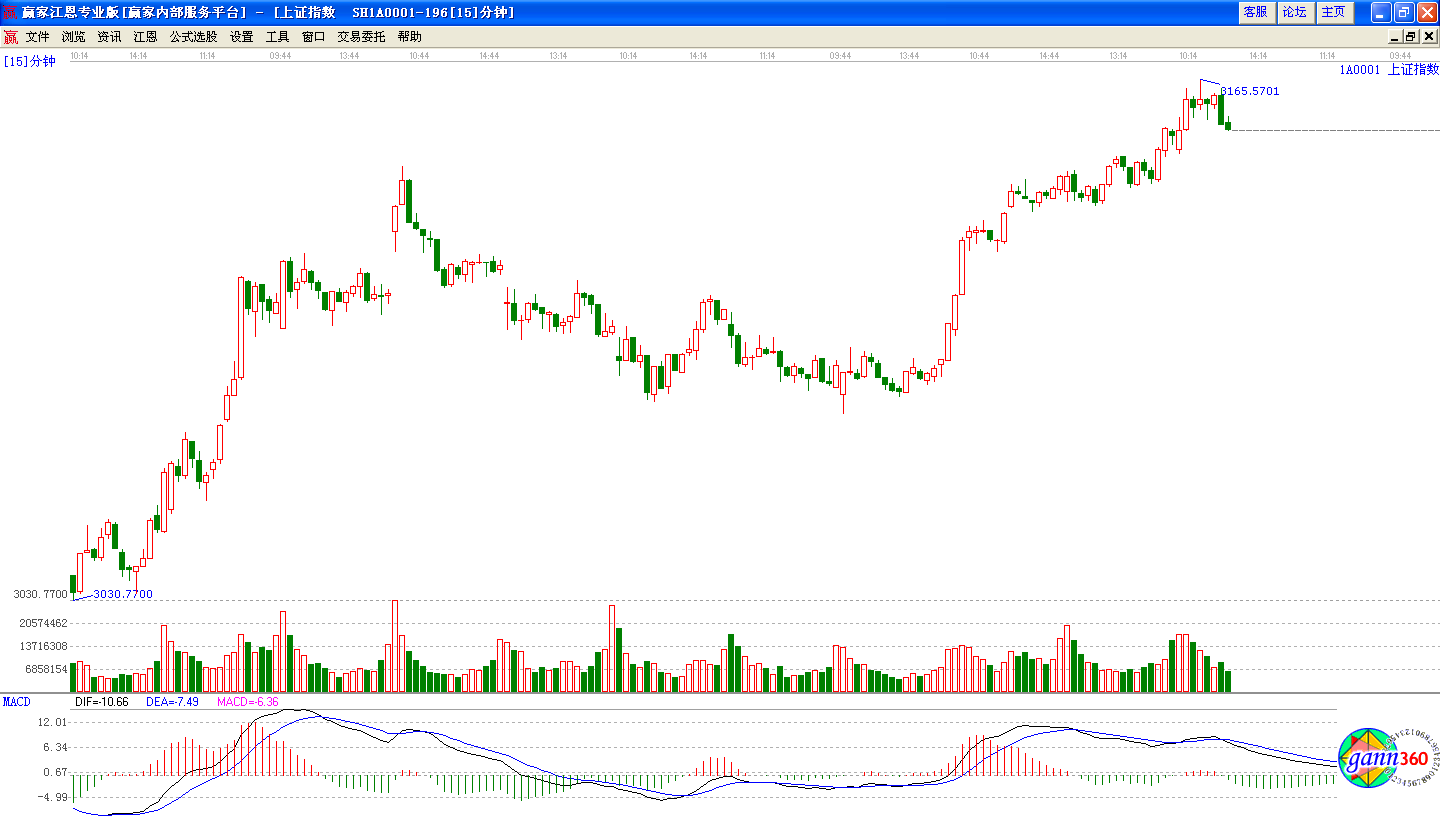Open the 工具 menu
1440x816 pixels.
(277, 37)
